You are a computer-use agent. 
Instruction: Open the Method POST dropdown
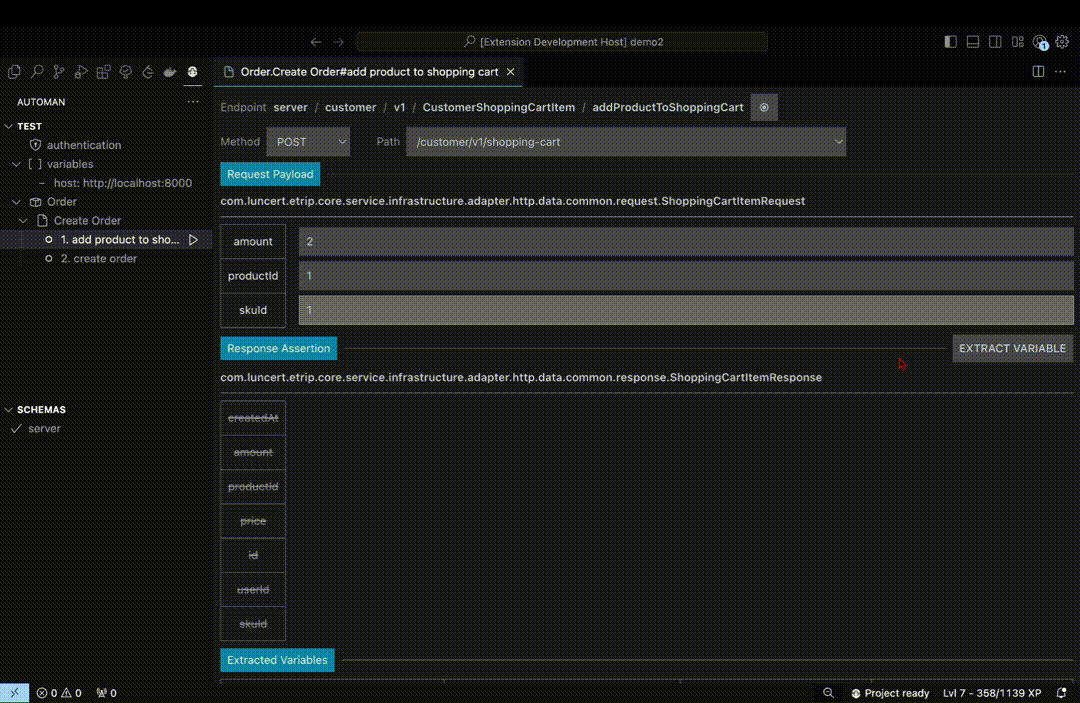point(308,141)
